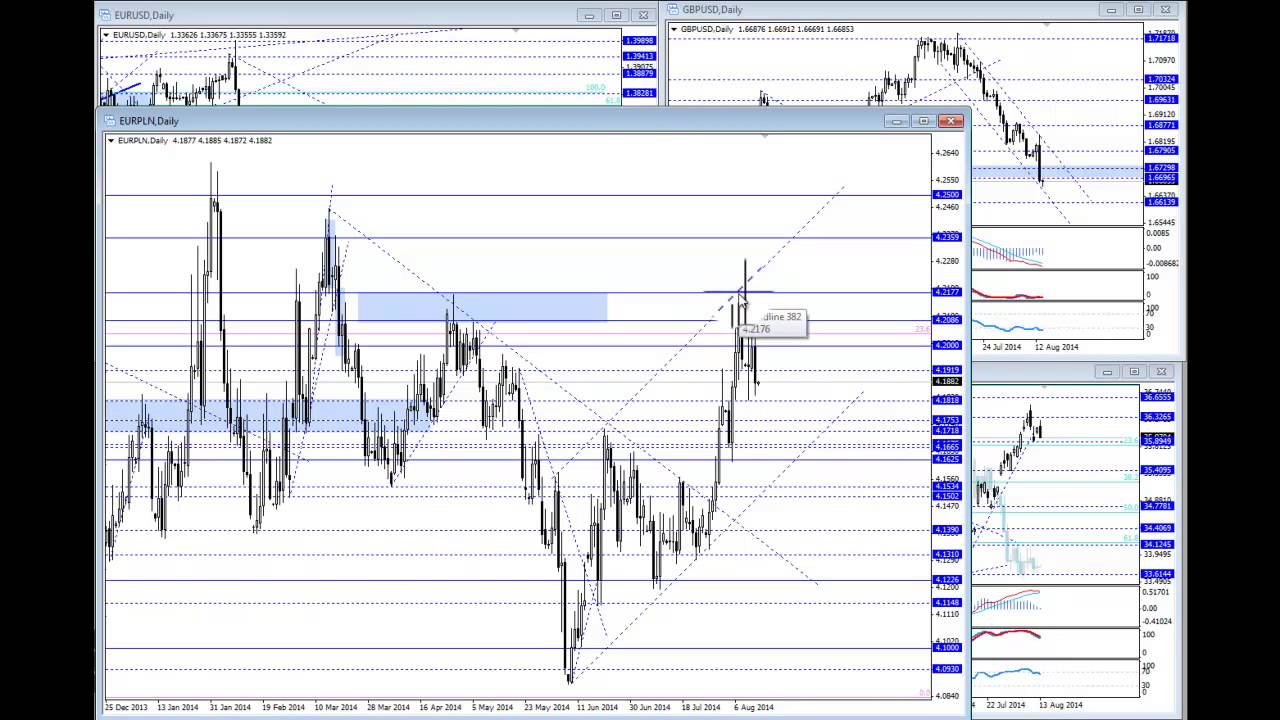Select the 4.1000 price level label

click(x=946, y=648)
